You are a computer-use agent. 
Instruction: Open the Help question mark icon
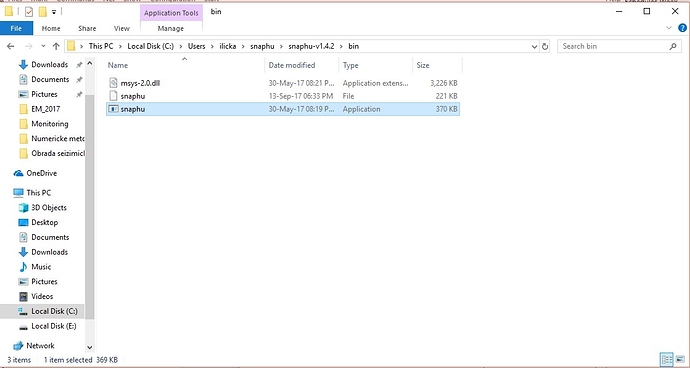tap(683, 28)
